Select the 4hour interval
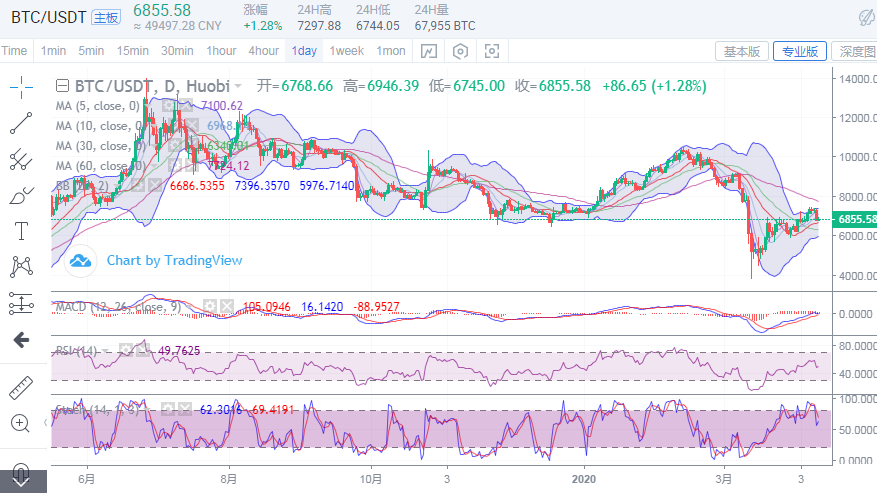877x493 pixels. click(x=263, y=51)
